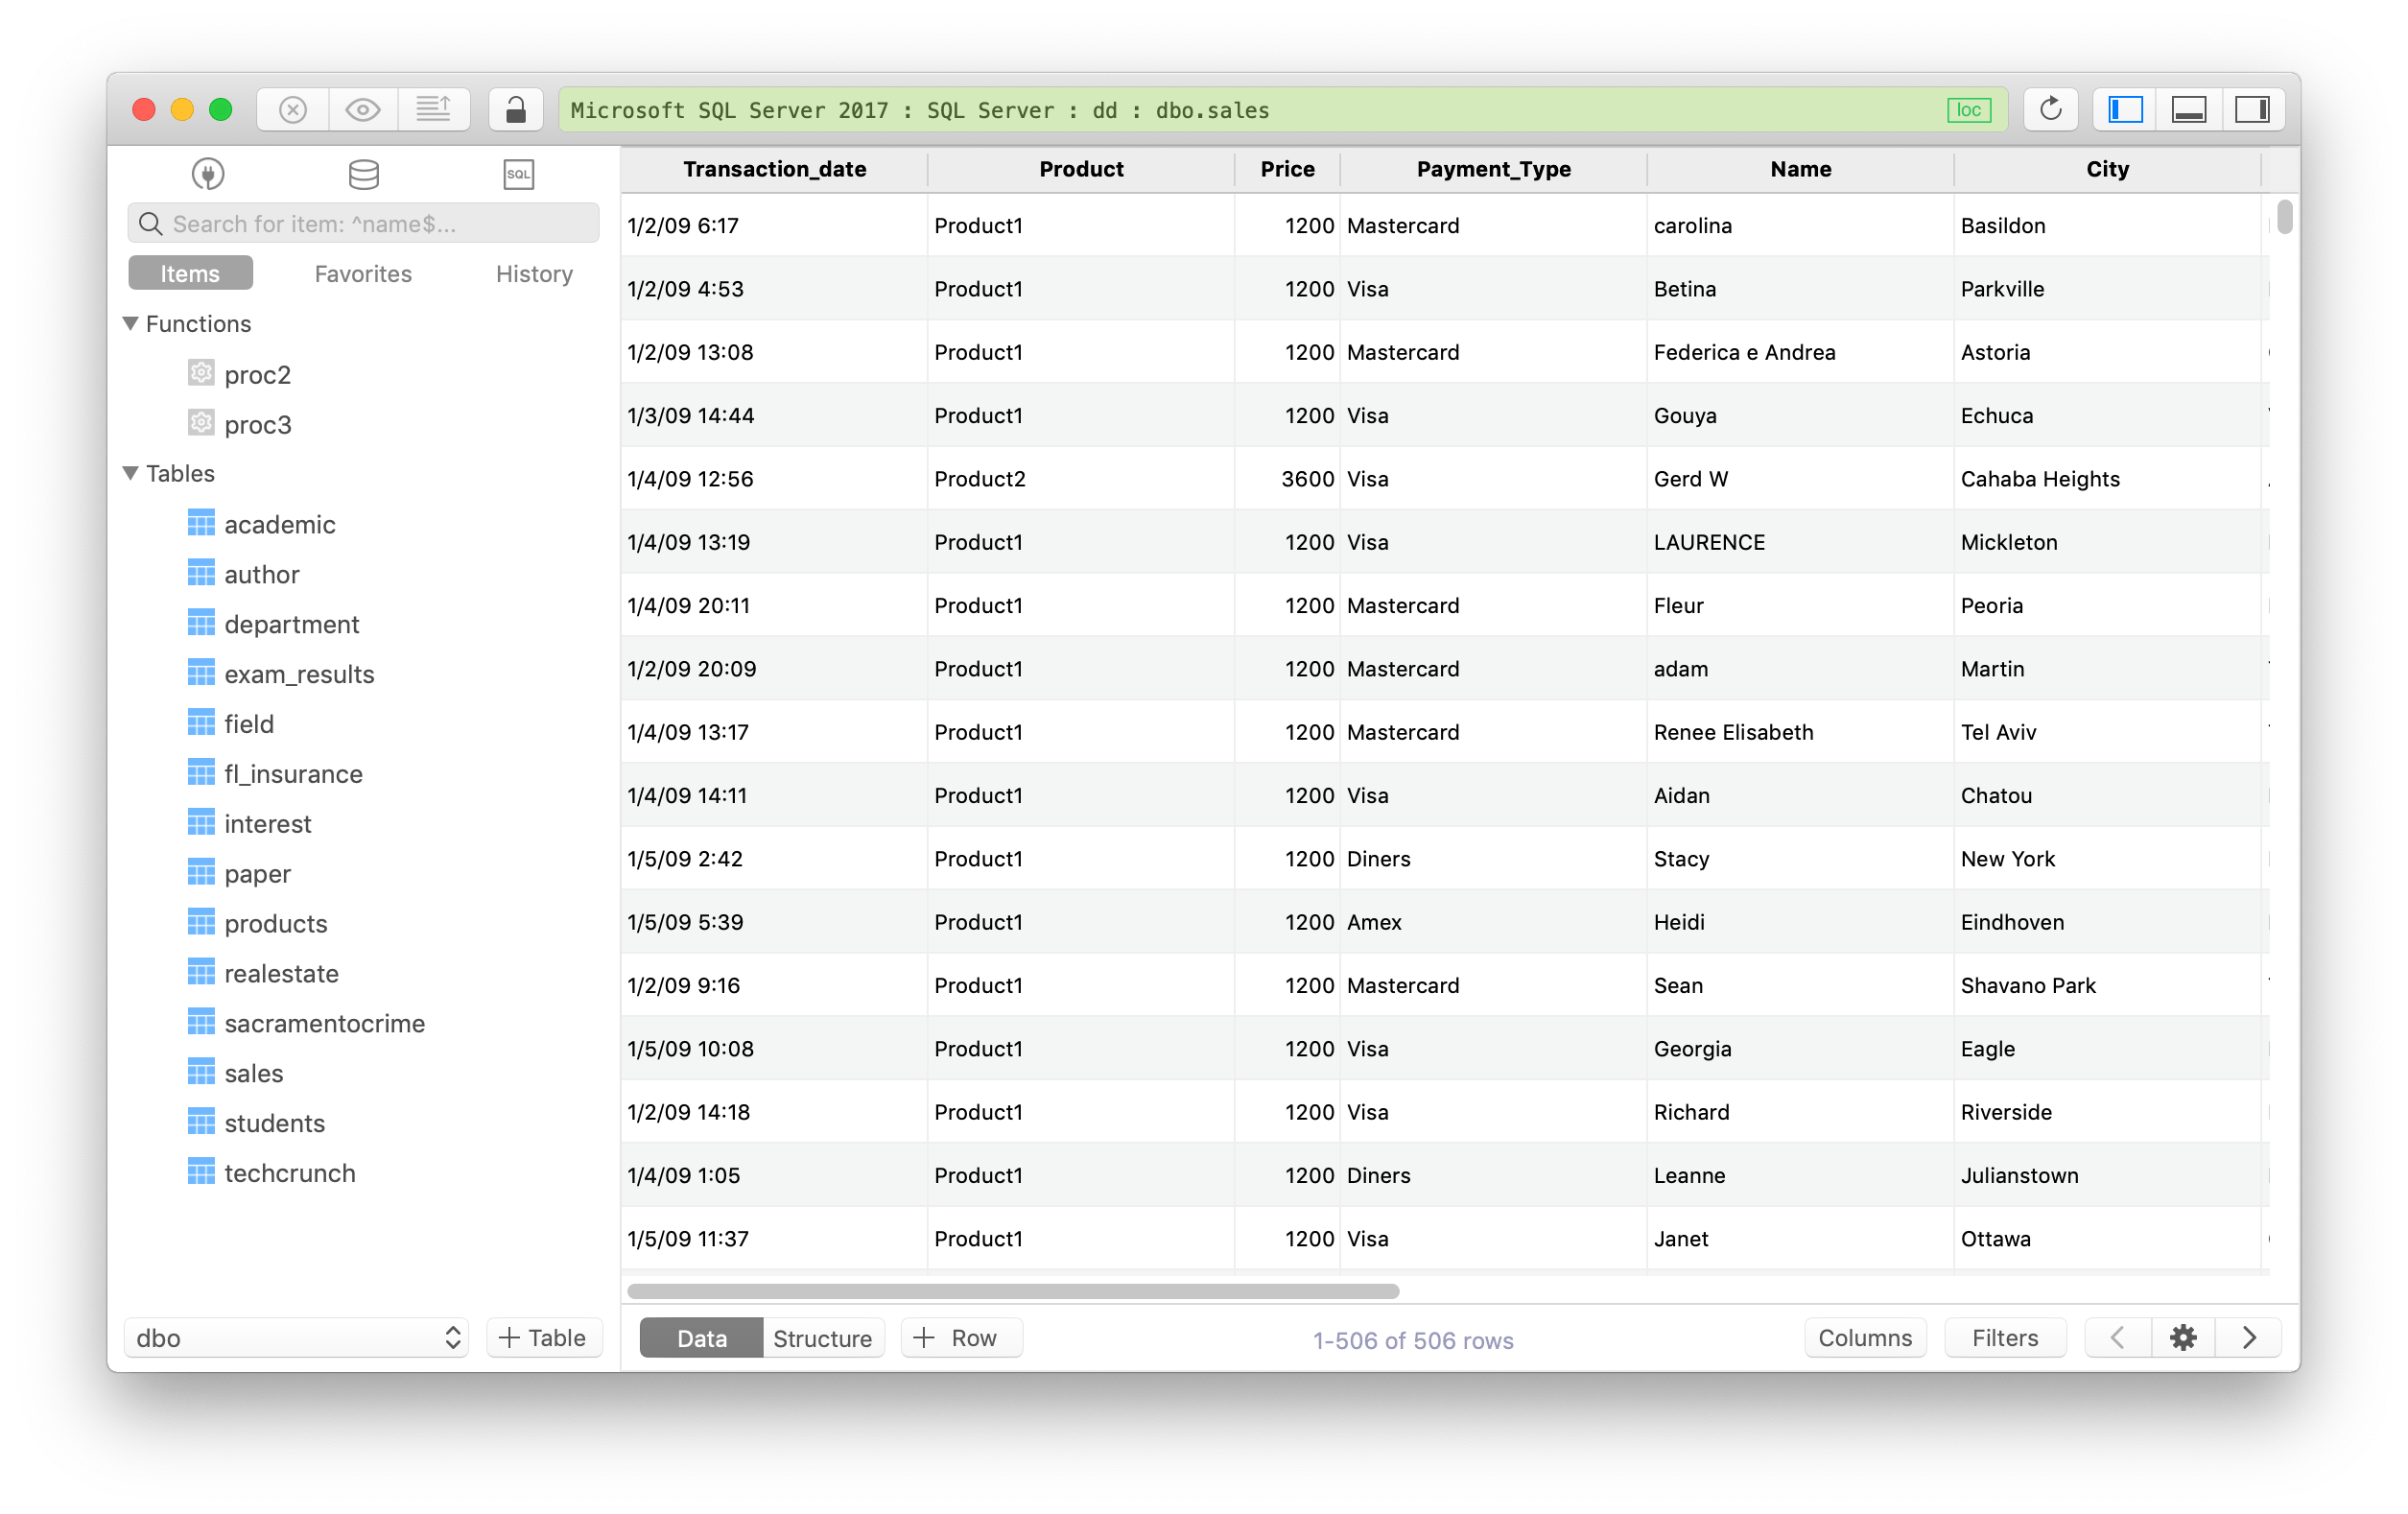Click the Filters button
This screenshot has width=2408, height=1514.
[2004, 1337]
